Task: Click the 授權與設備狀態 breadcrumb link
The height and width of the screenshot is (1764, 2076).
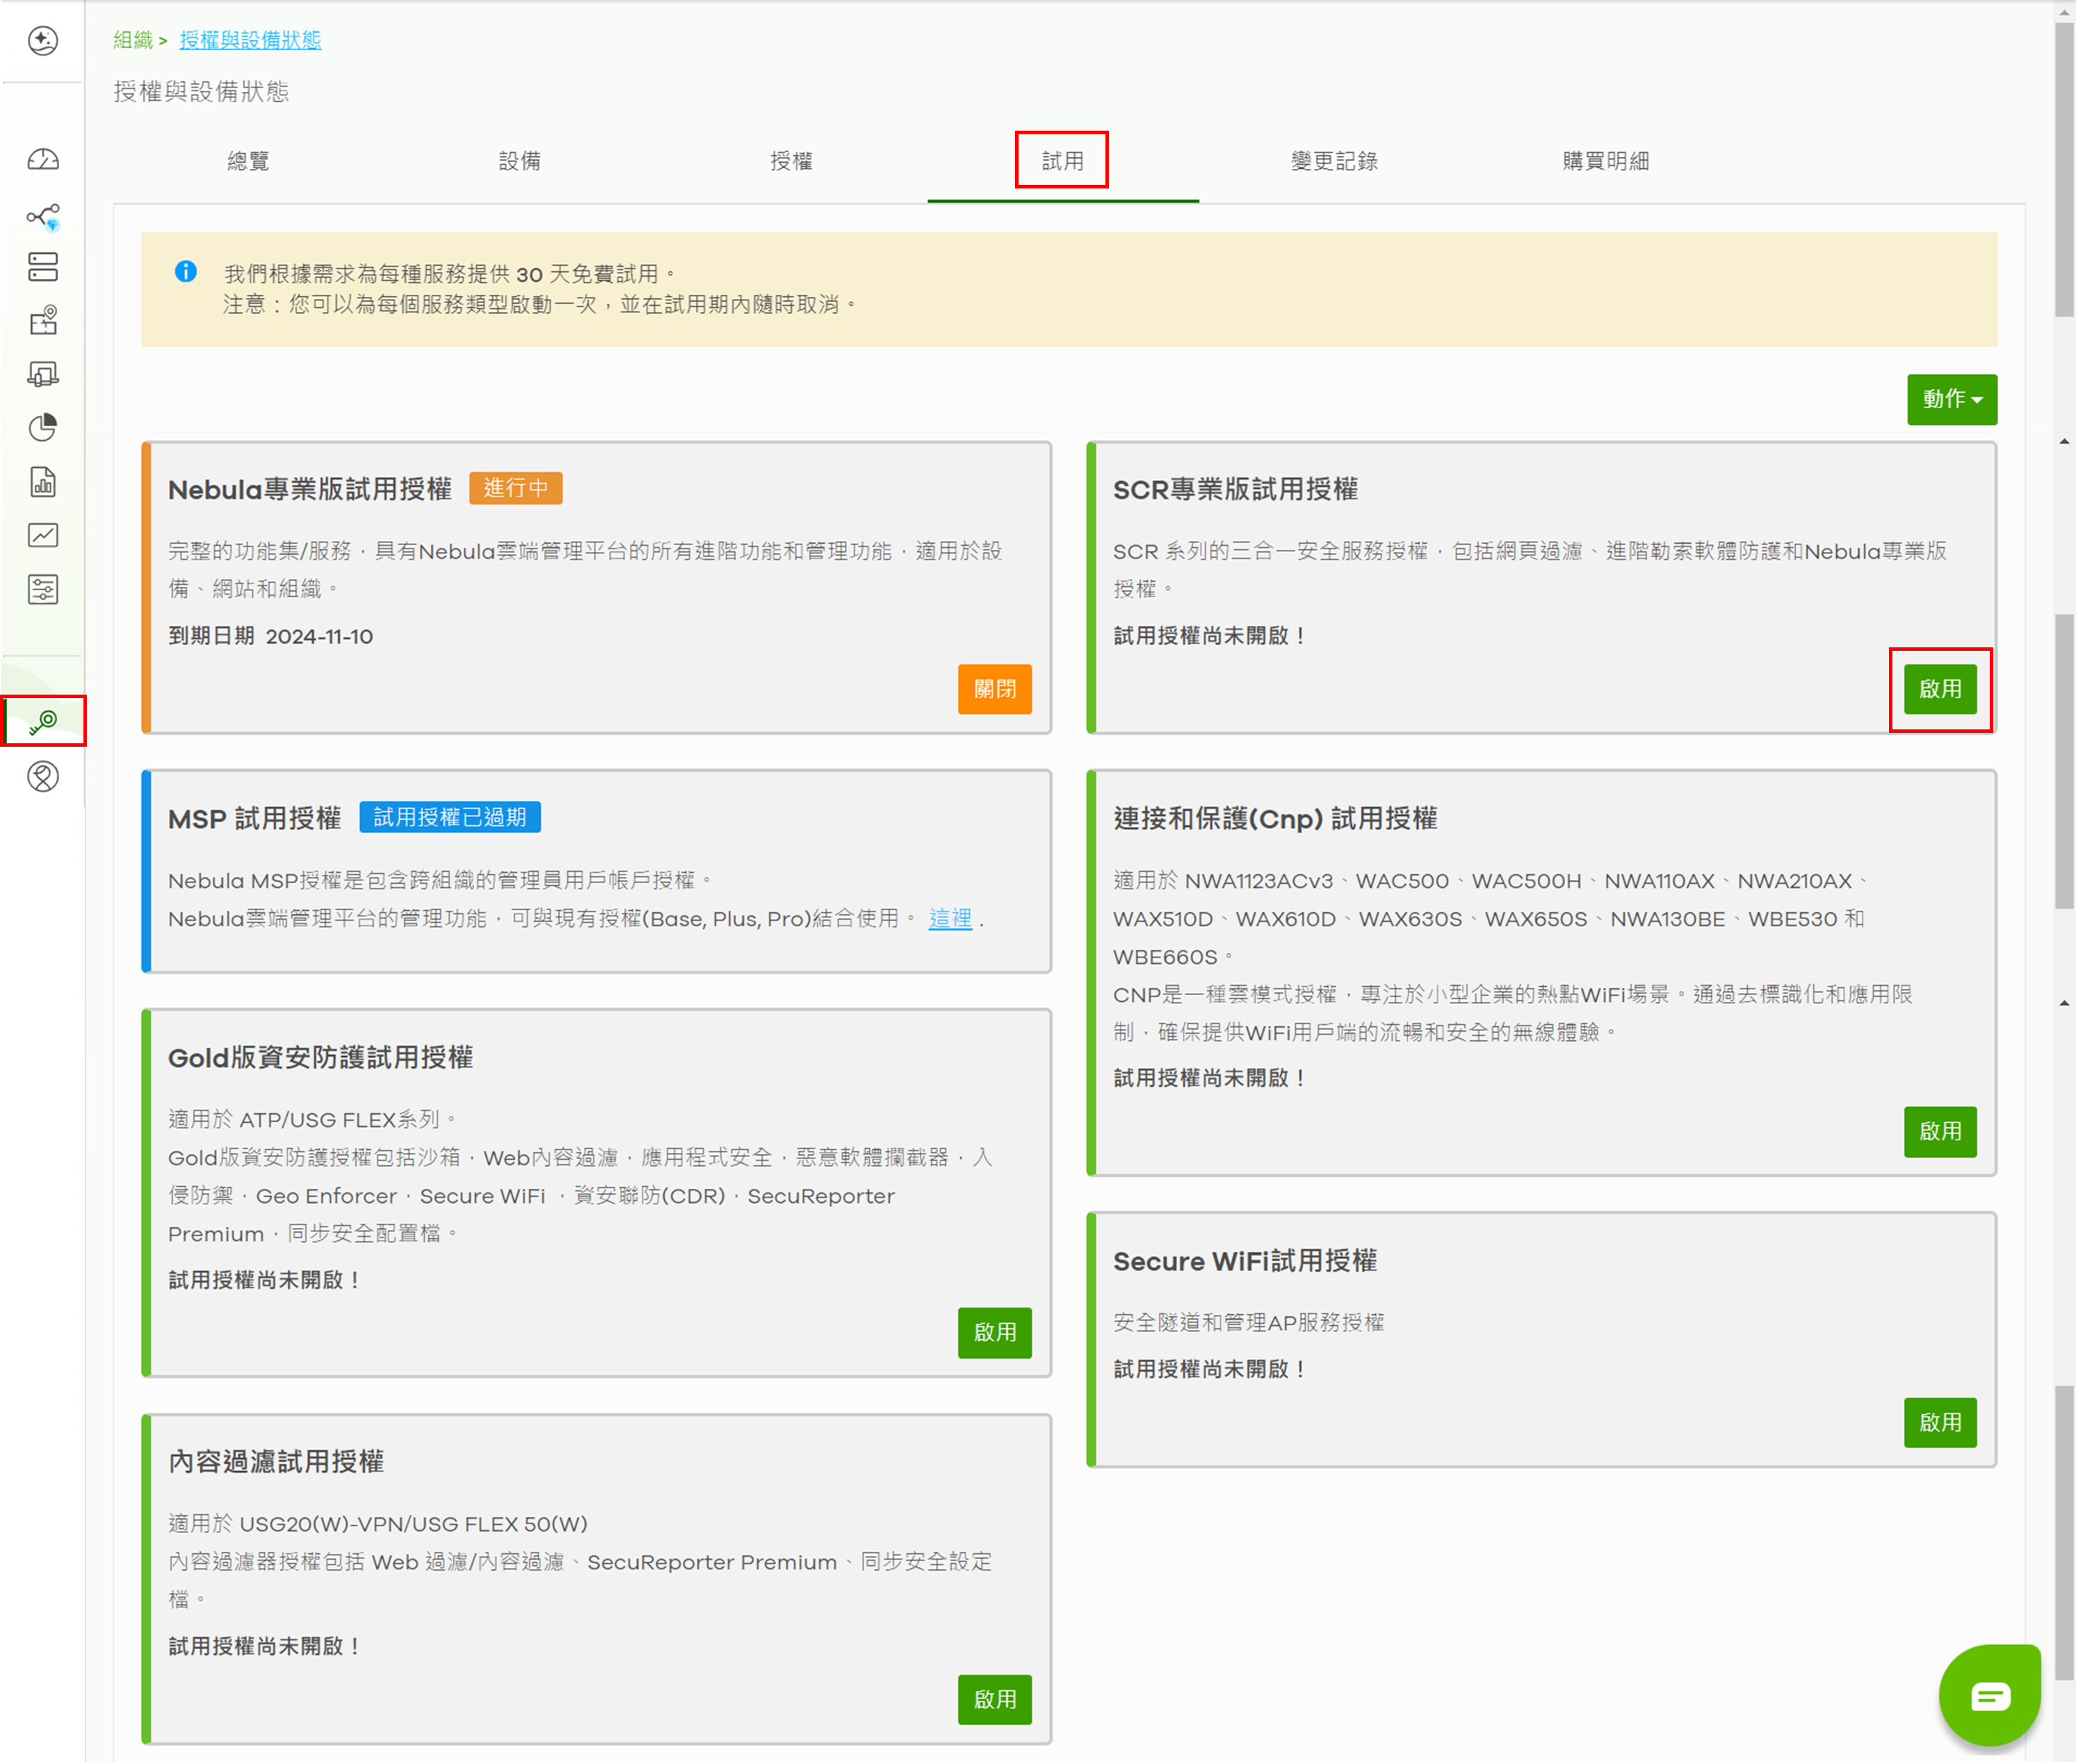Action: click(x=250, y=40)
